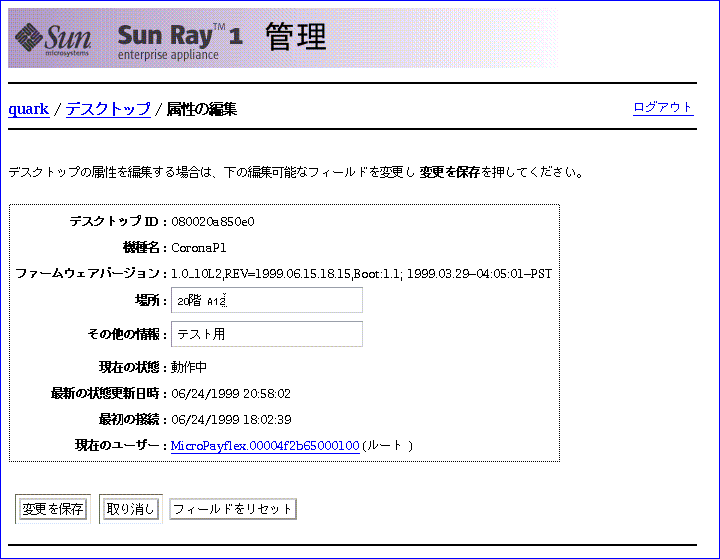Select desktop ID value 080020a850e0
Viewport: 720px width, 559px height.
213,222
